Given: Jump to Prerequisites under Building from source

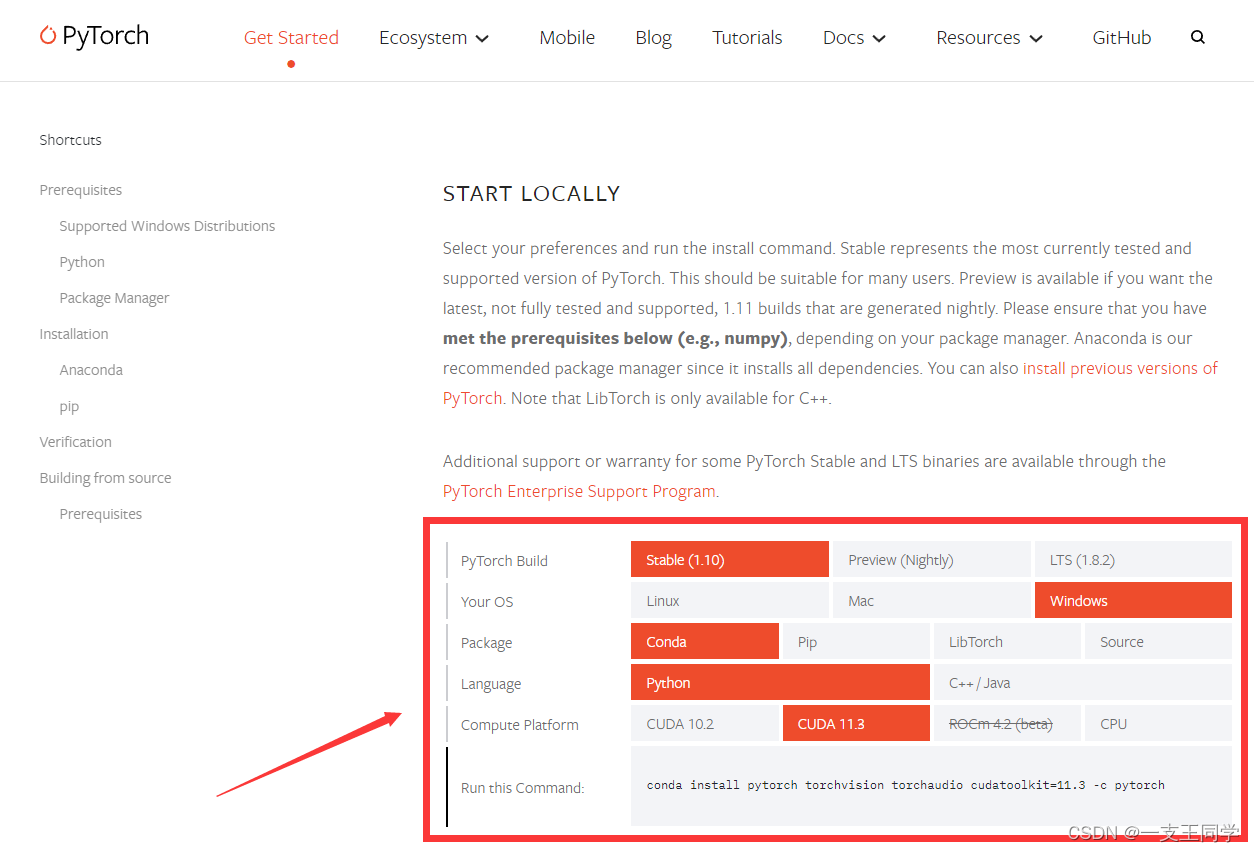Looking at the screenshot, I should (x=101, y=514).
